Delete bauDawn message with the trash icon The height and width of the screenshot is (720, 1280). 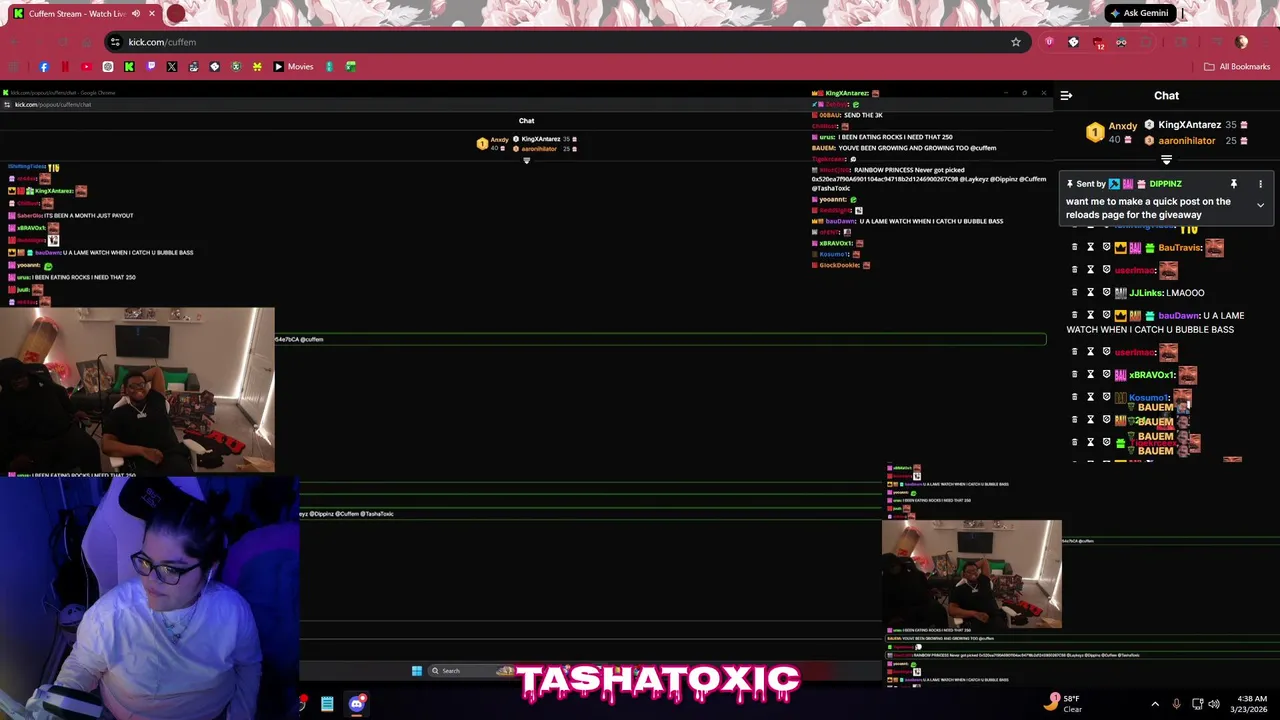click(x=1075, y=315)
